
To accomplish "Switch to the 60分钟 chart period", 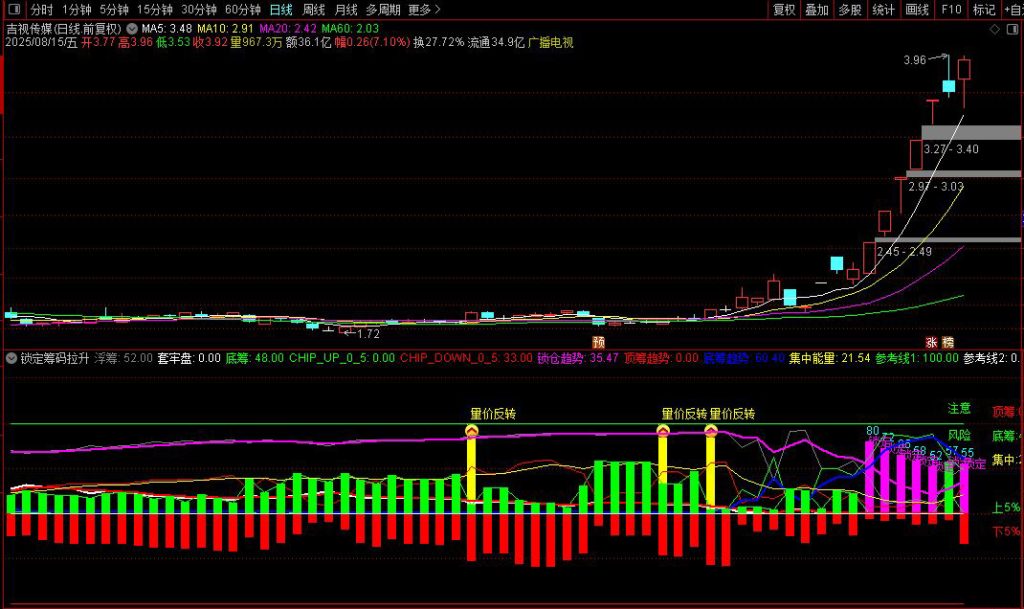I will coord(243,10).
